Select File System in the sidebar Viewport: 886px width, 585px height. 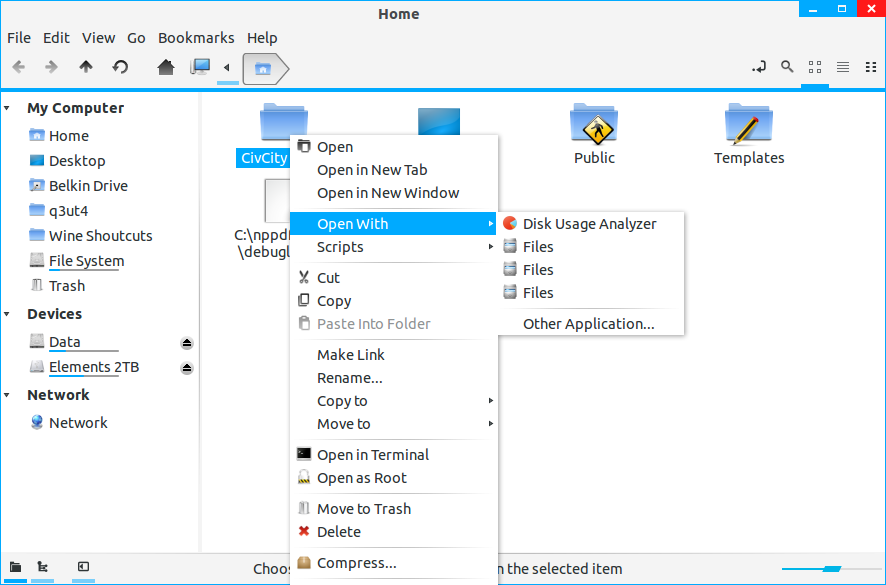86,261
